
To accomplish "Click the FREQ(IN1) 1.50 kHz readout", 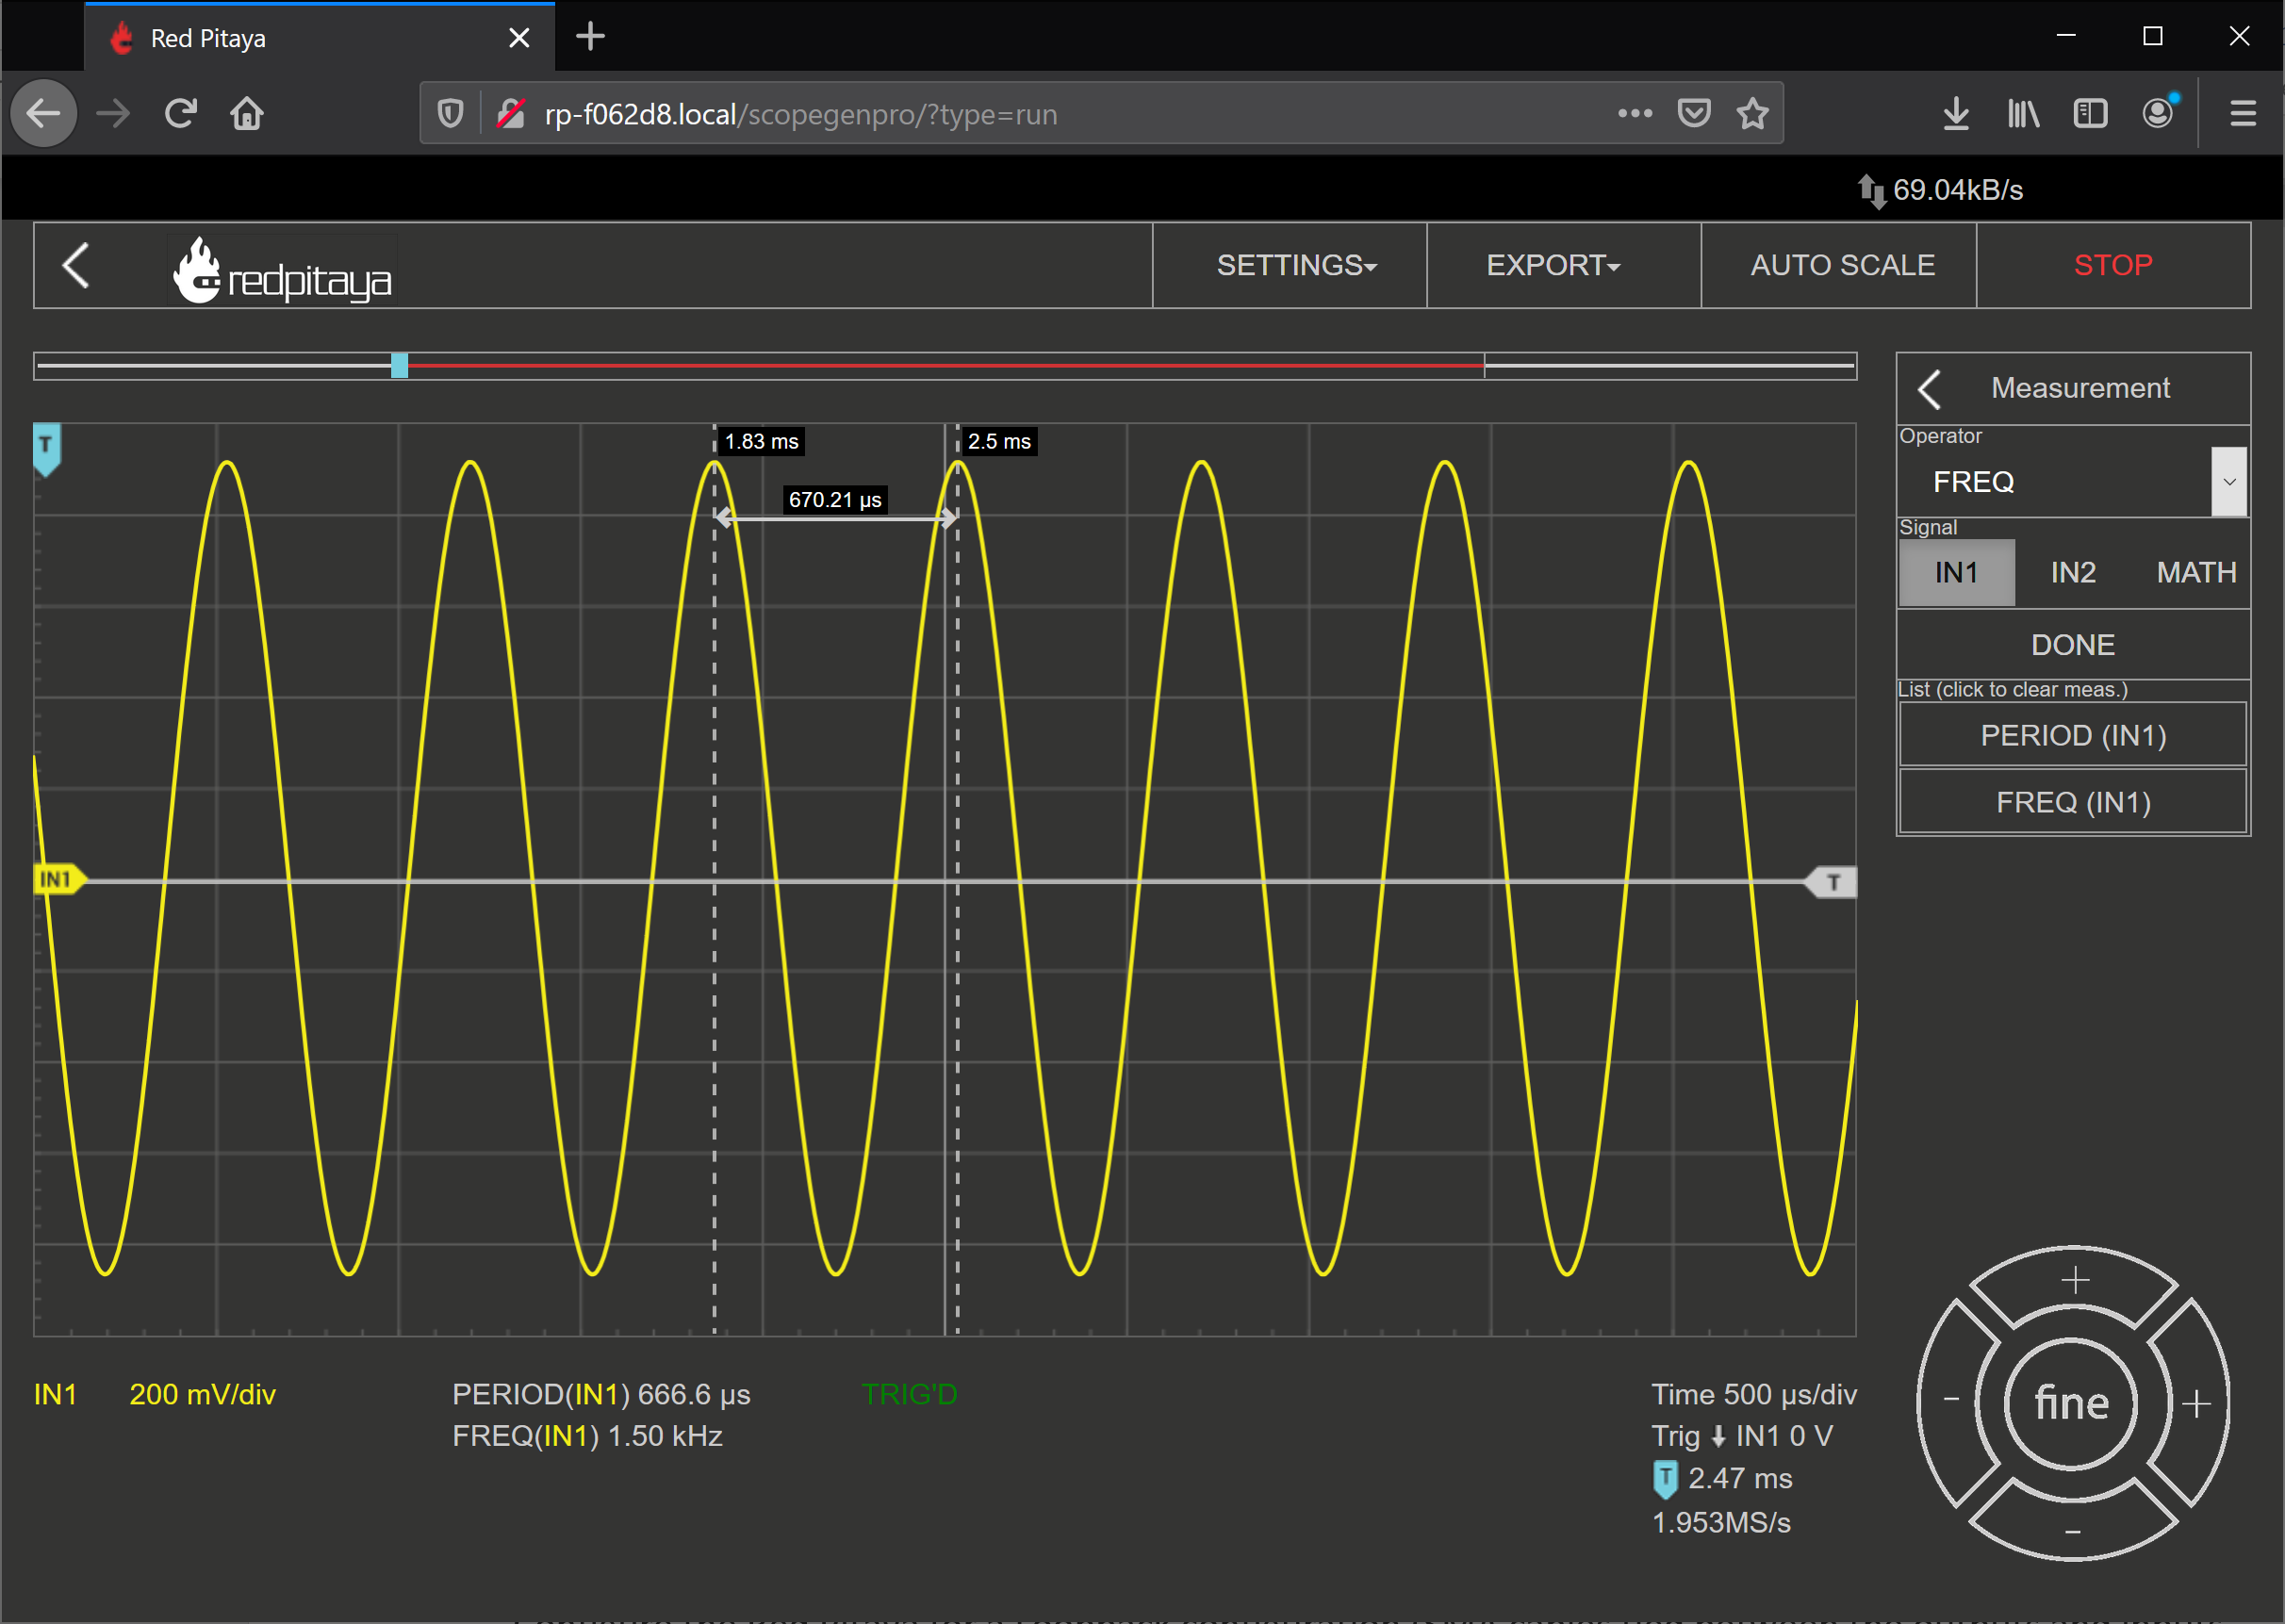I will (587, 1436).
